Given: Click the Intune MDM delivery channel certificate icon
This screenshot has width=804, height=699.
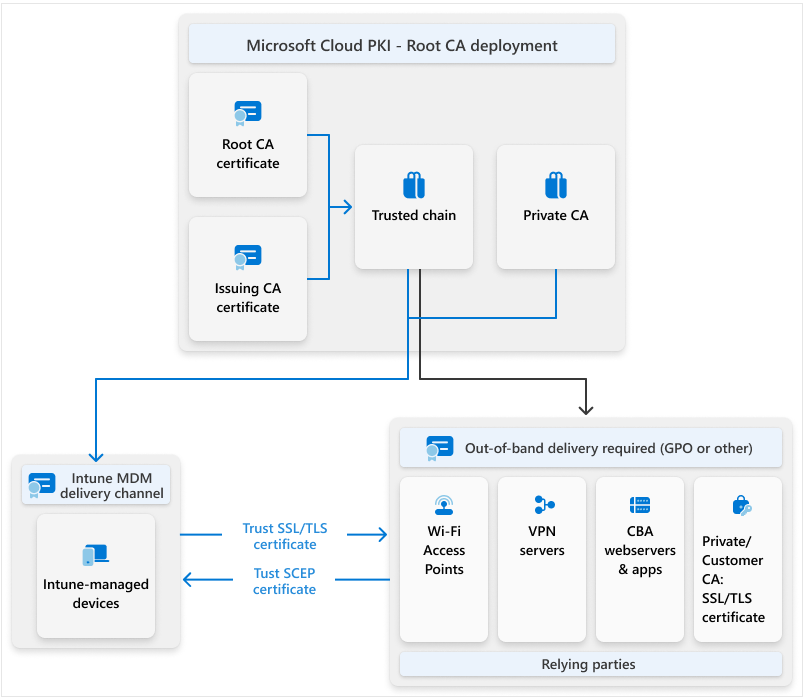Looking at the screenshot, I should click(x=41, y=484).
